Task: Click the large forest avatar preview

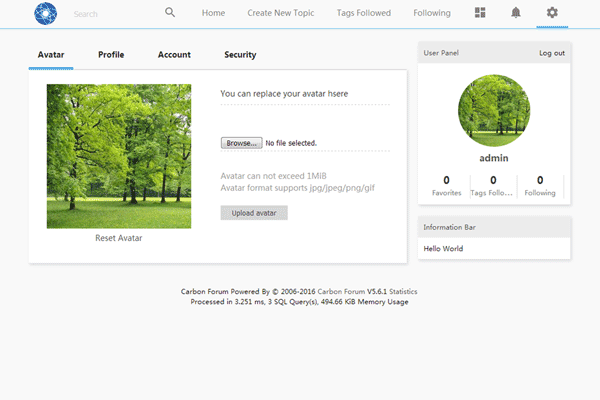Action: pos(119,156)
